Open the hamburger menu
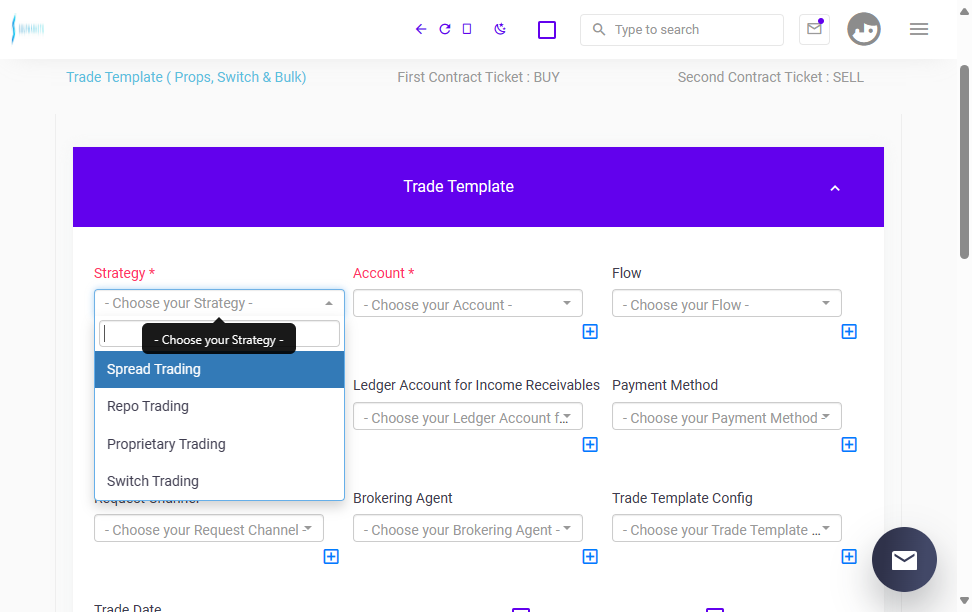The width and height of the screenshot is (972, 612). (x=919, y=29)
